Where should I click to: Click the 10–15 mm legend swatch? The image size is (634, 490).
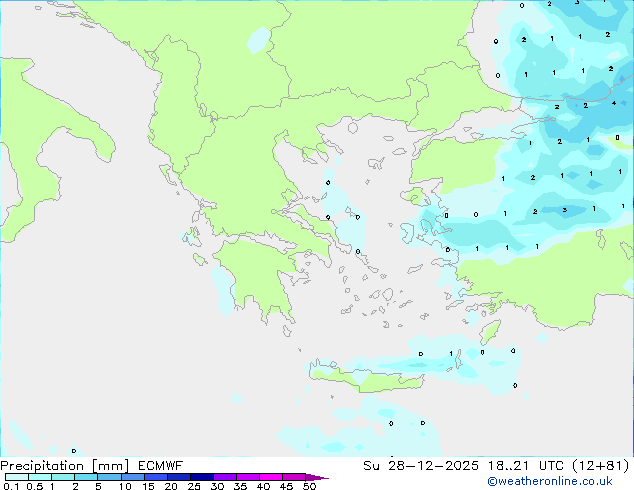(x=132, y=477)
